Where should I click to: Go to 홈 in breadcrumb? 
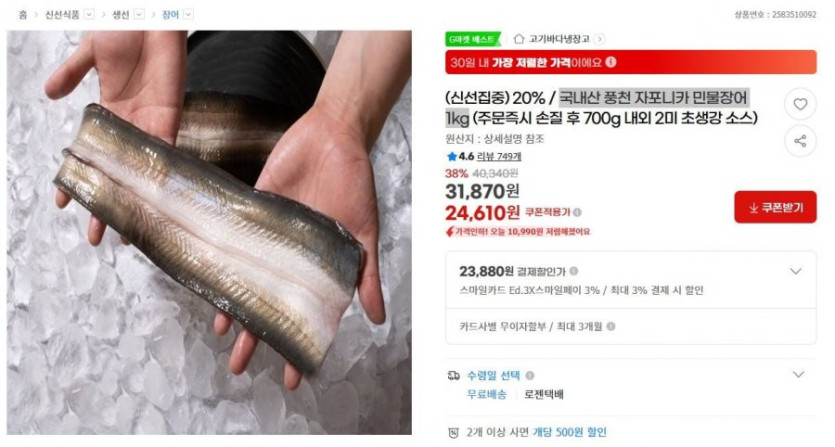[23, 15]
